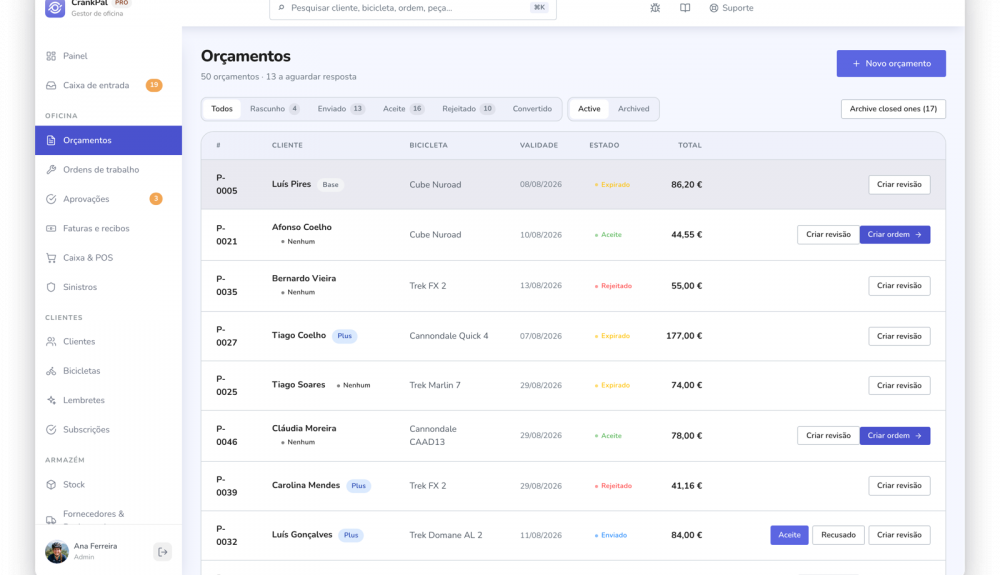1000x575 pixels.
Task: Click the Plus badge beside Tiago Coelho
Action: pyautogui.click(x=344, y=336)
